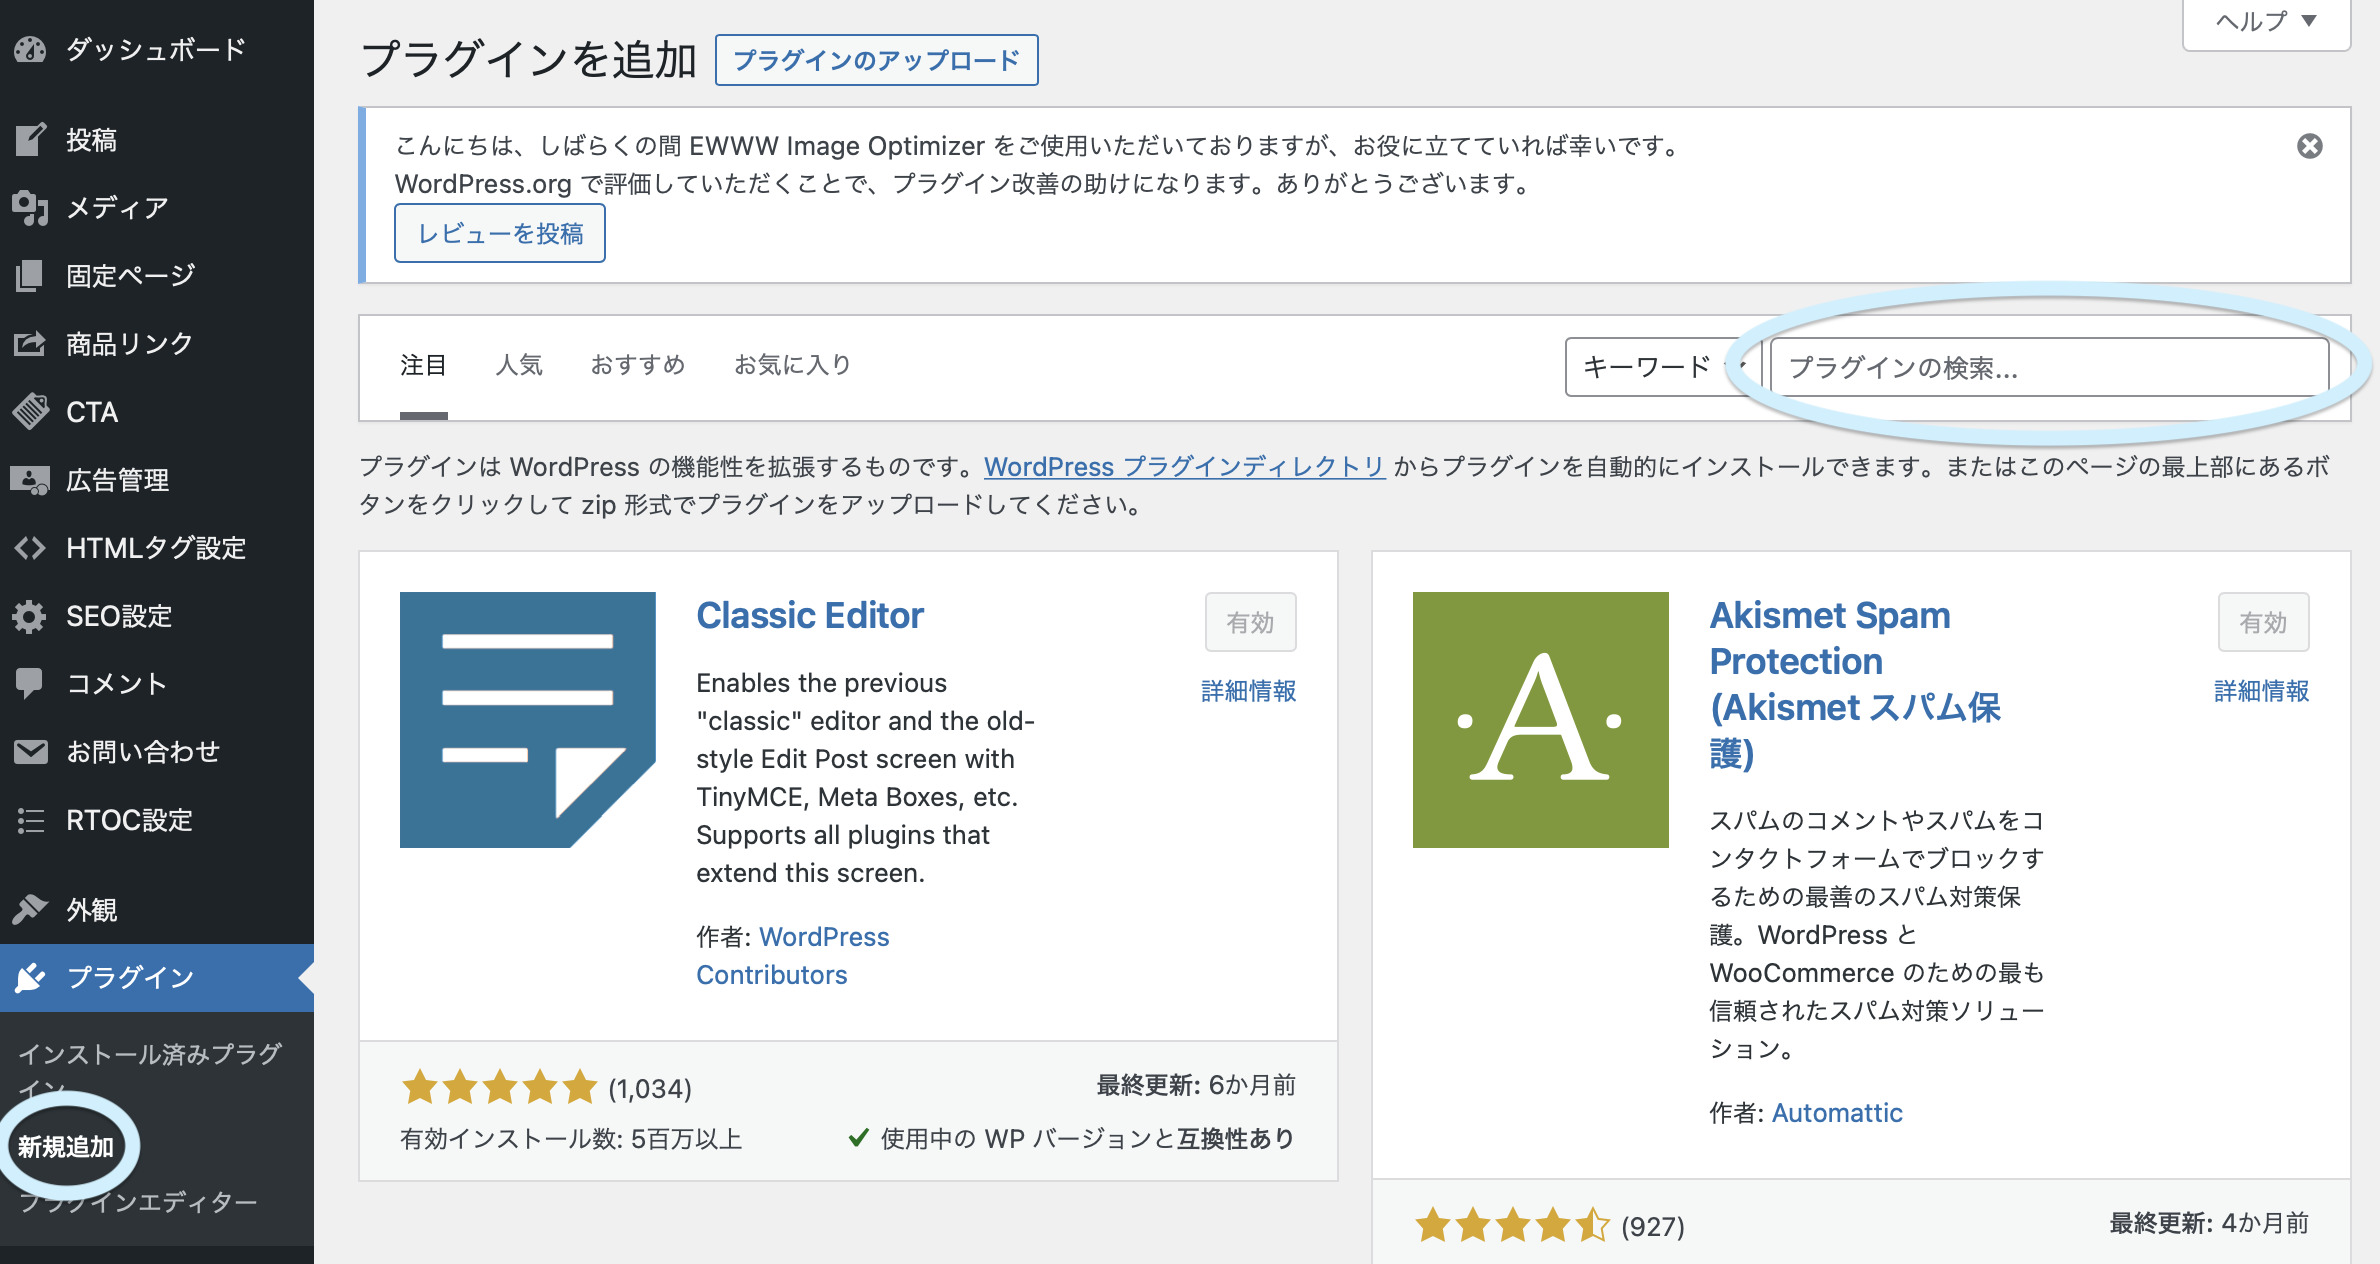Switch to the 注目 tab
2380x1264 pixels.
tap(423, 365)
